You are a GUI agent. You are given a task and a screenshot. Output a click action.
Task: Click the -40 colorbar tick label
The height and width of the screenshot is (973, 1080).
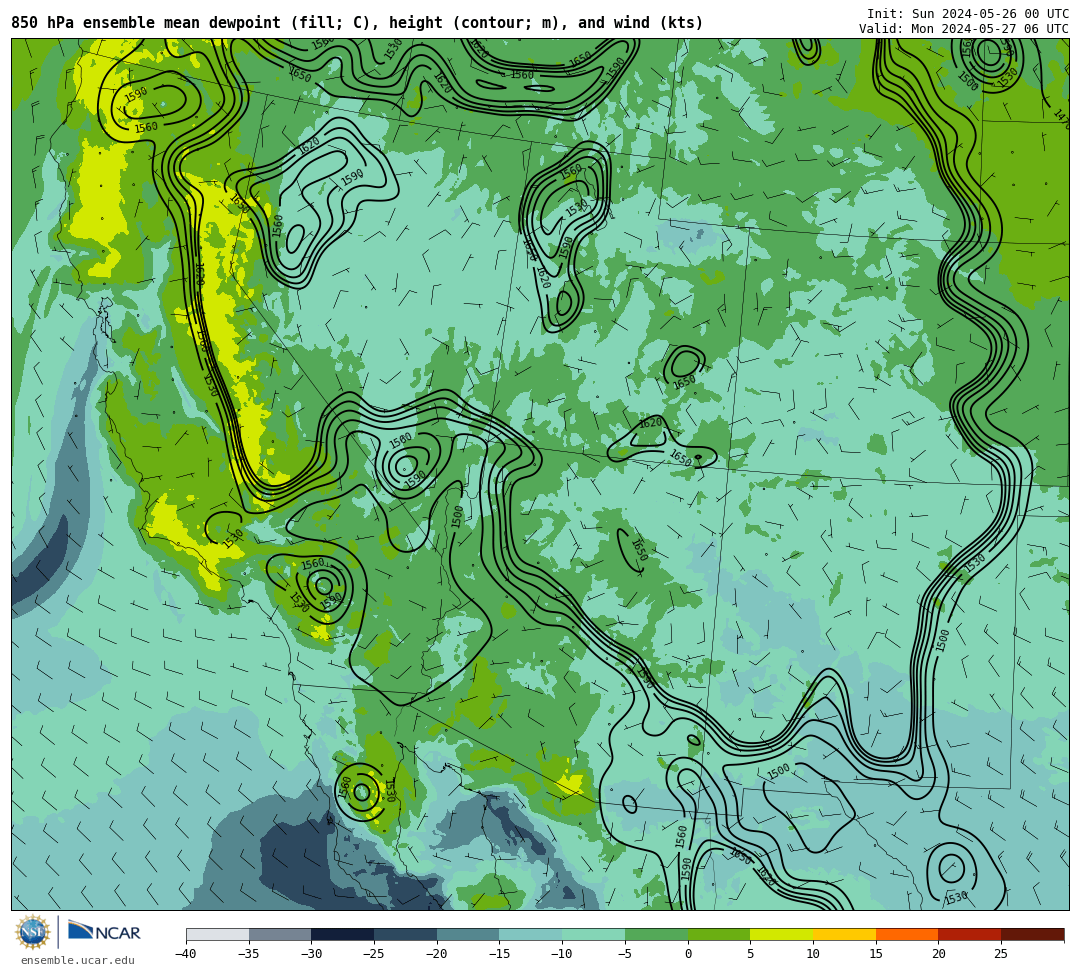[185, 954]
